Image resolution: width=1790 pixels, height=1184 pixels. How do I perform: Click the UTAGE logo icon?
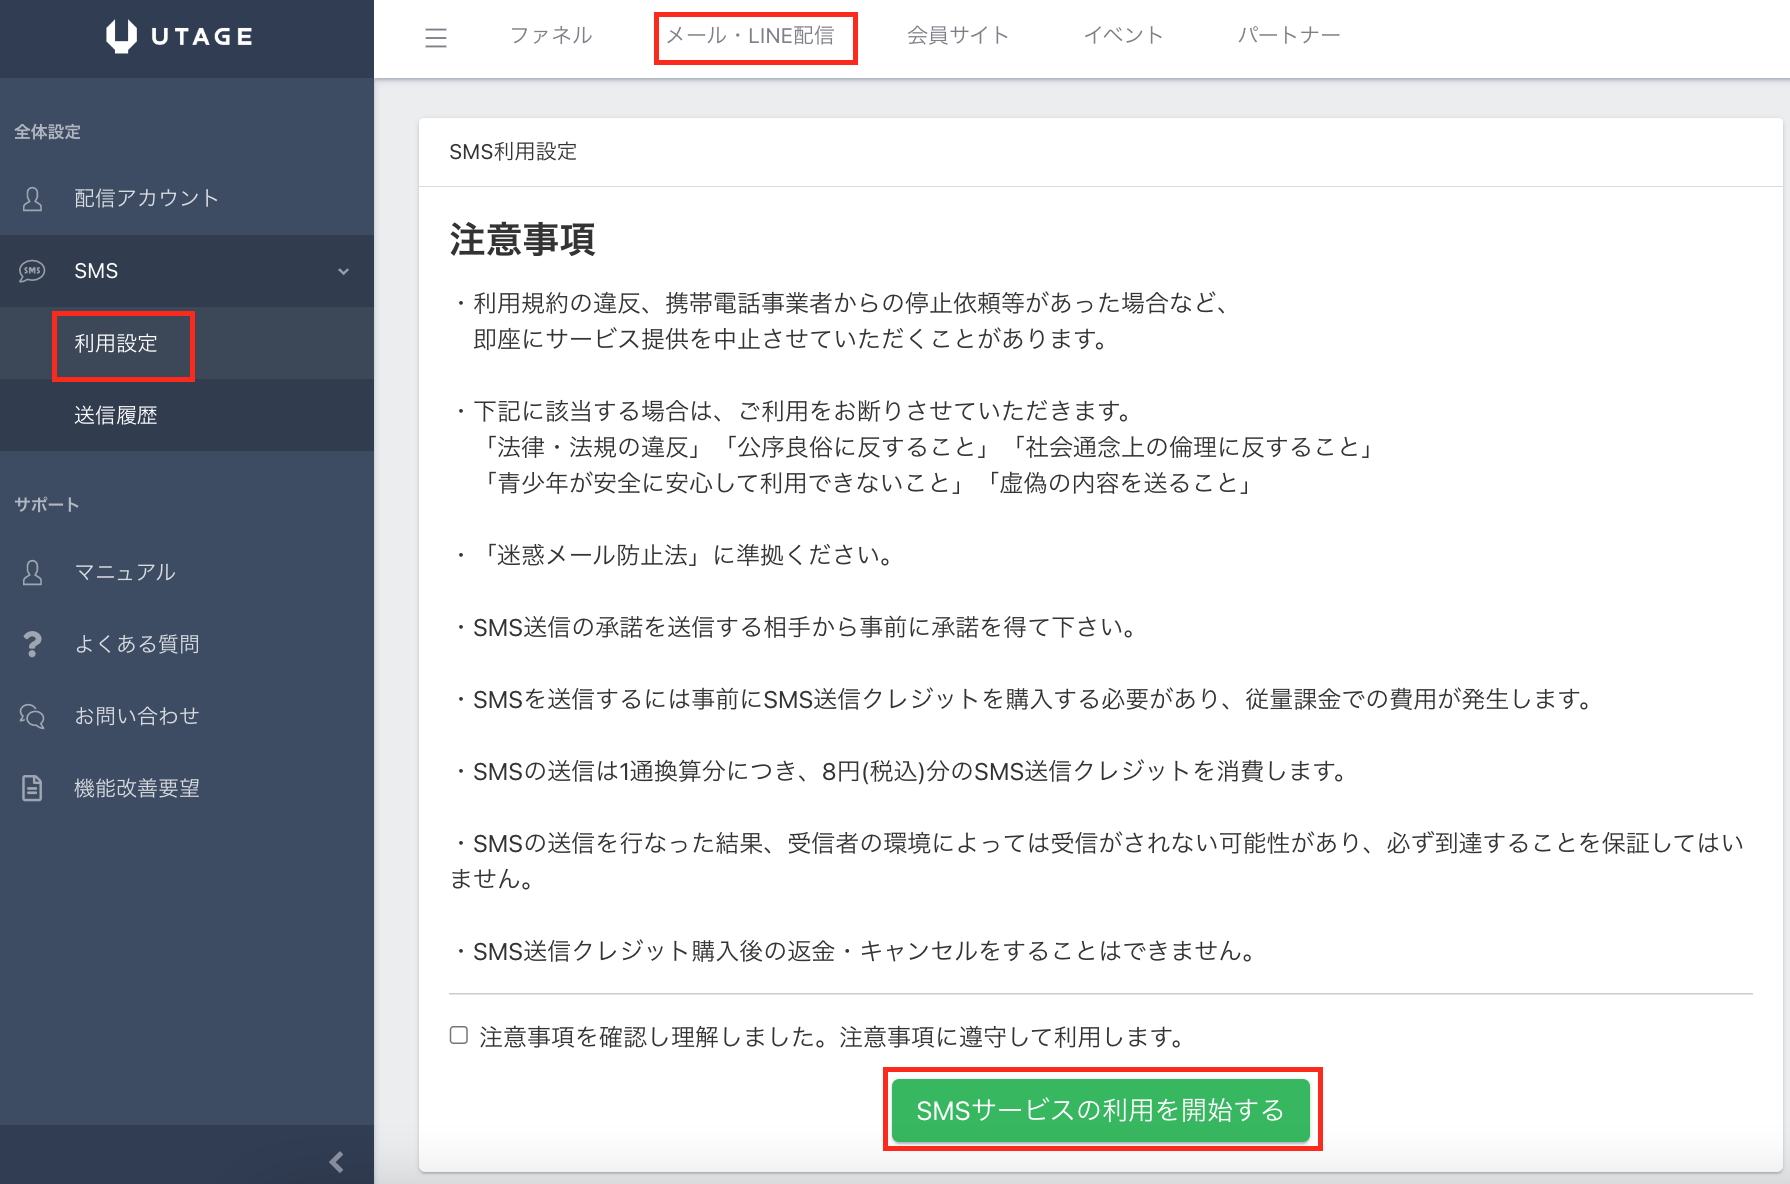tap(121, 36)
